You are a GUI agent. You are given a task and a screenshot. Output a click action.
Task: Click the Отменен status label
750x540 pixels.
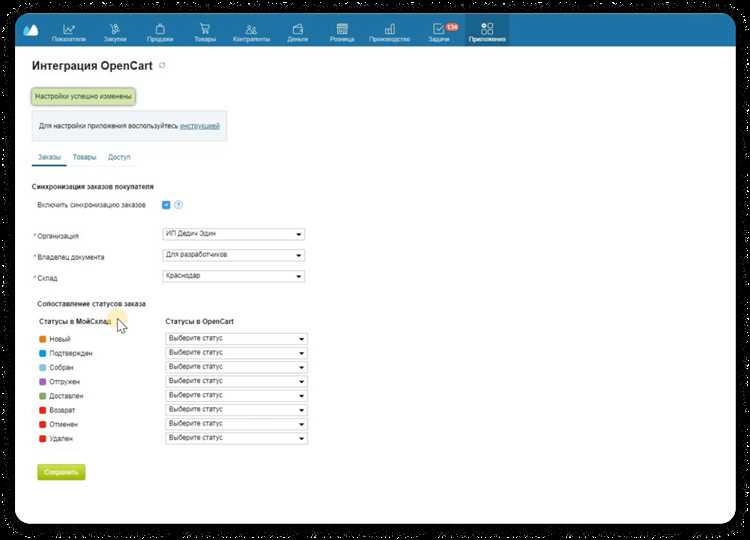(x=63, y=424)
